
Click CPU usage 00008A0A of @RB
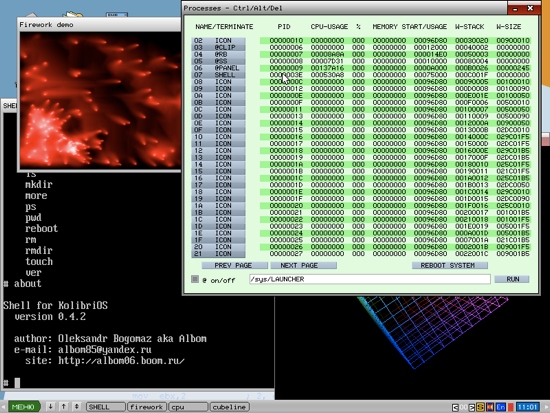[x=327, y=54]
